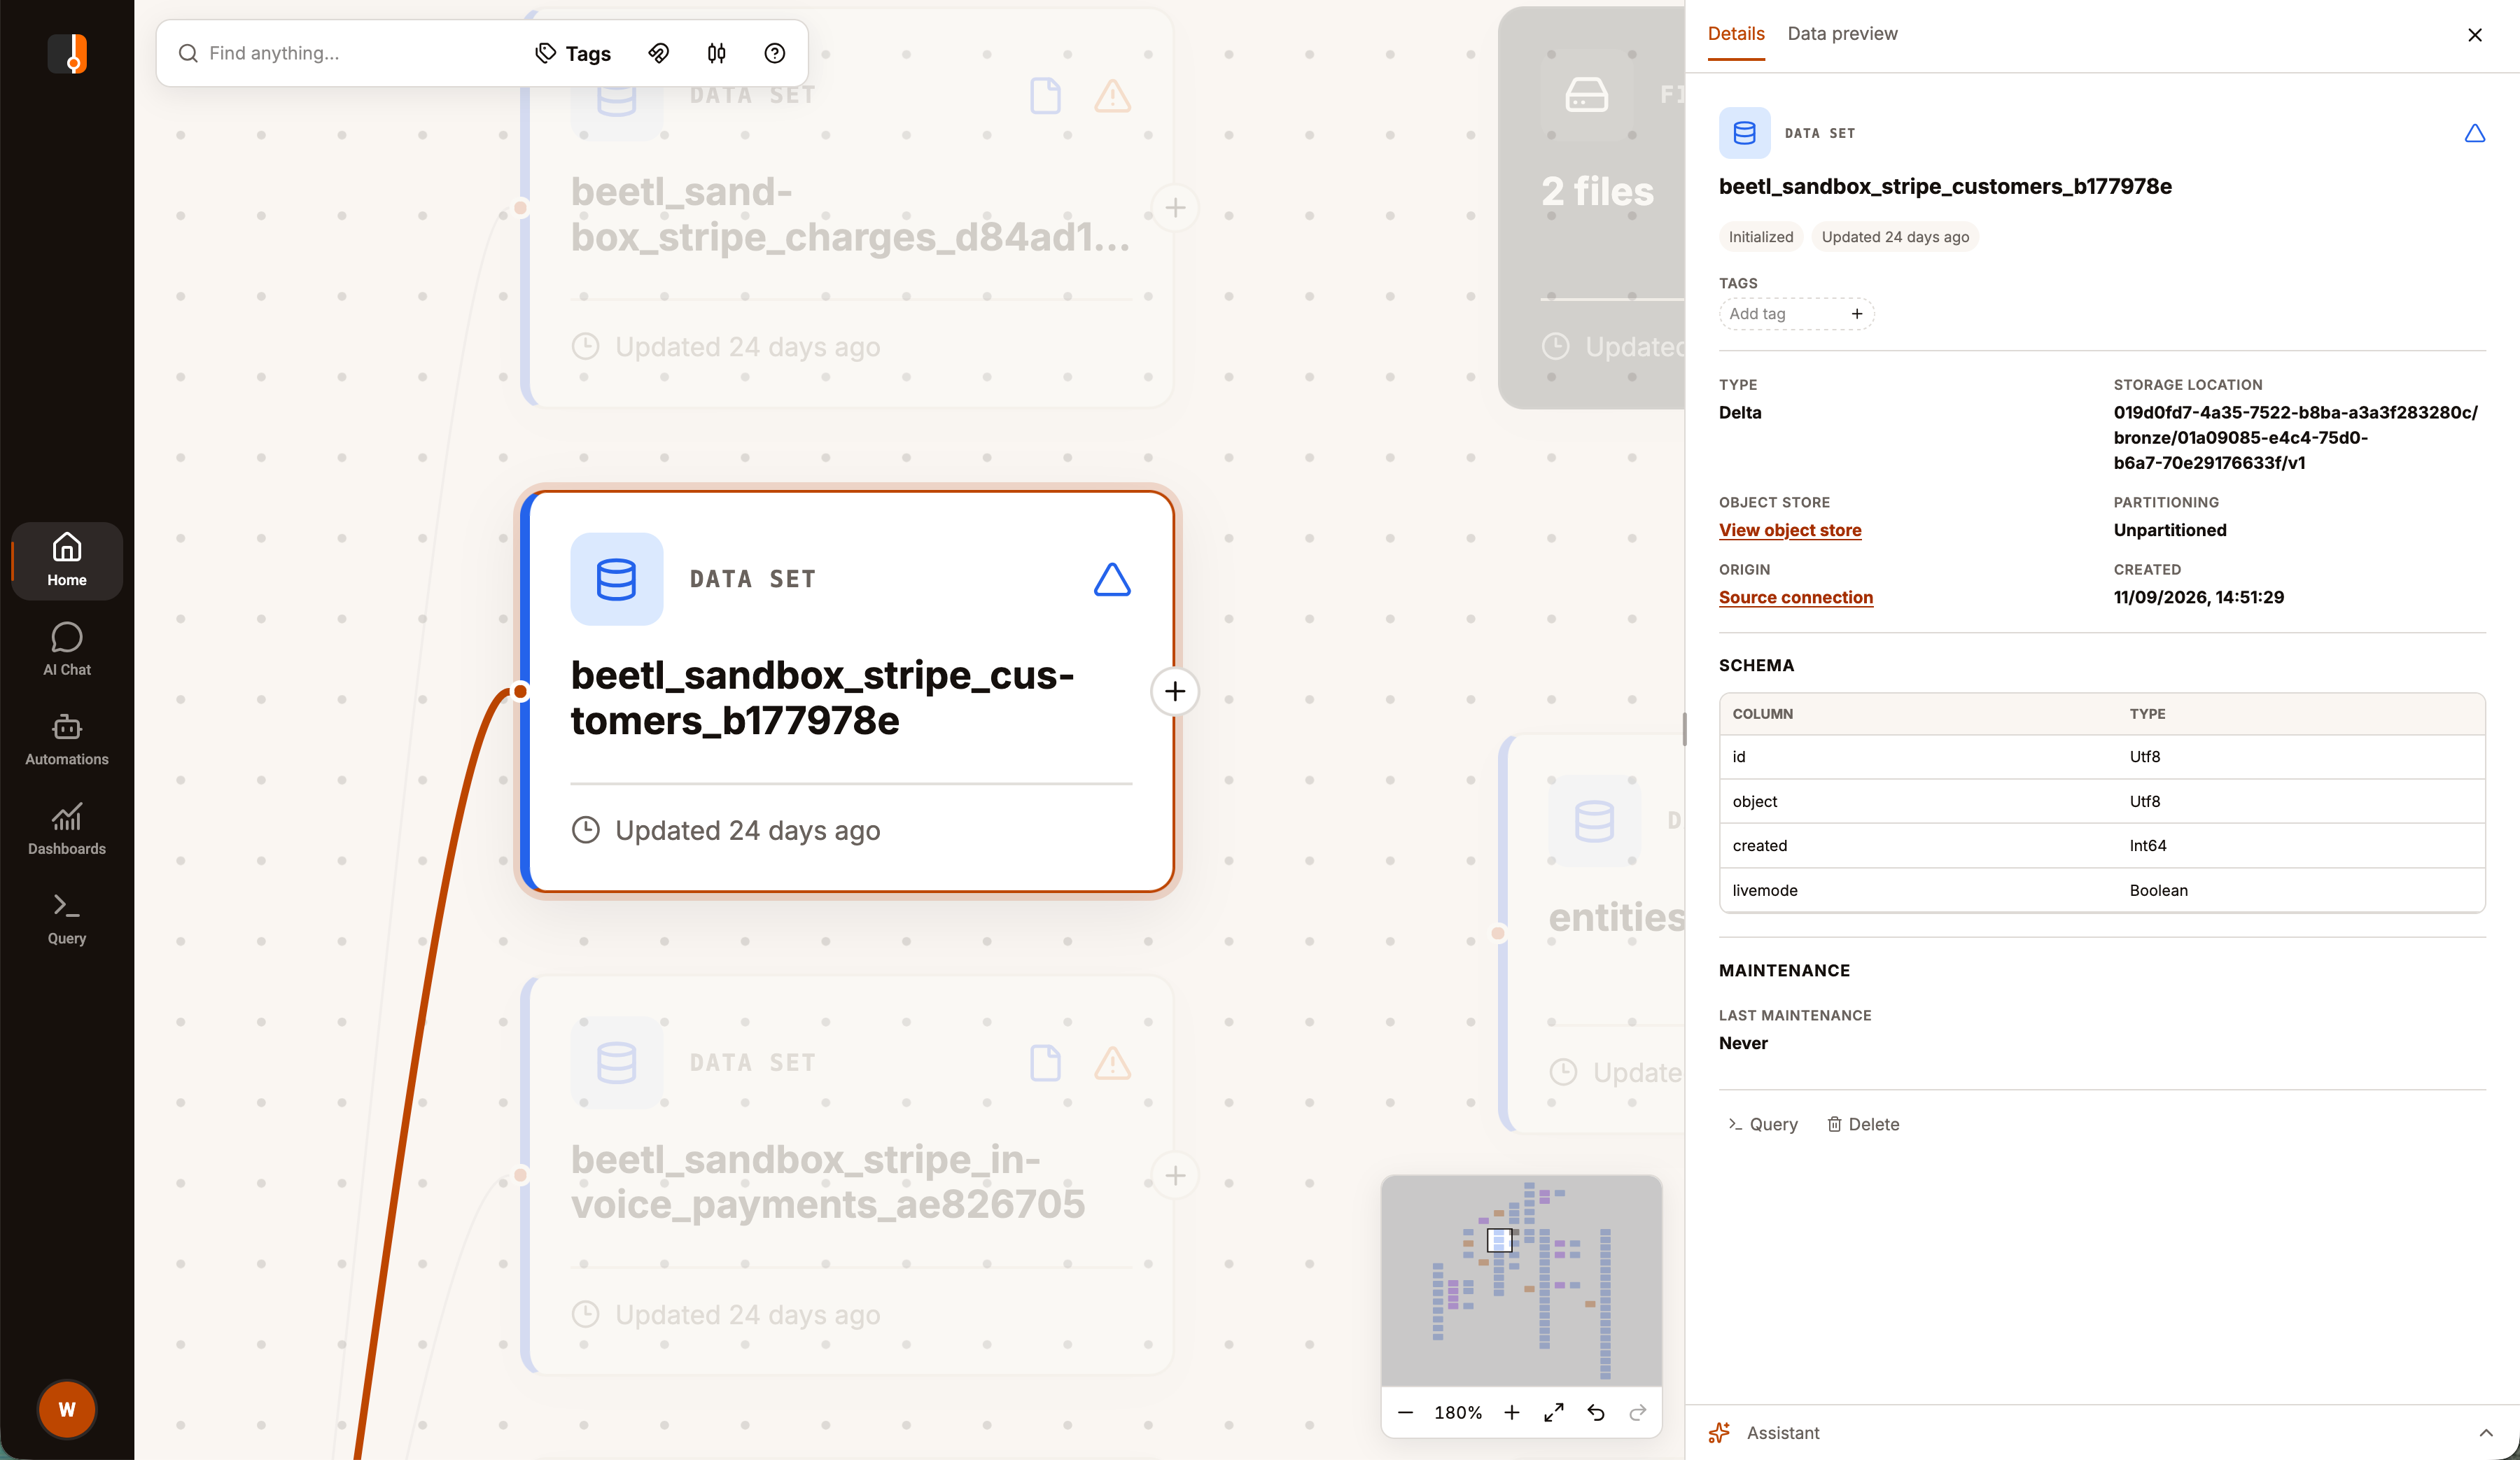Open the Query console in sidebar
This screenshot has height=1460, width=2520.
pyautogui.click(x=67, y=919)
